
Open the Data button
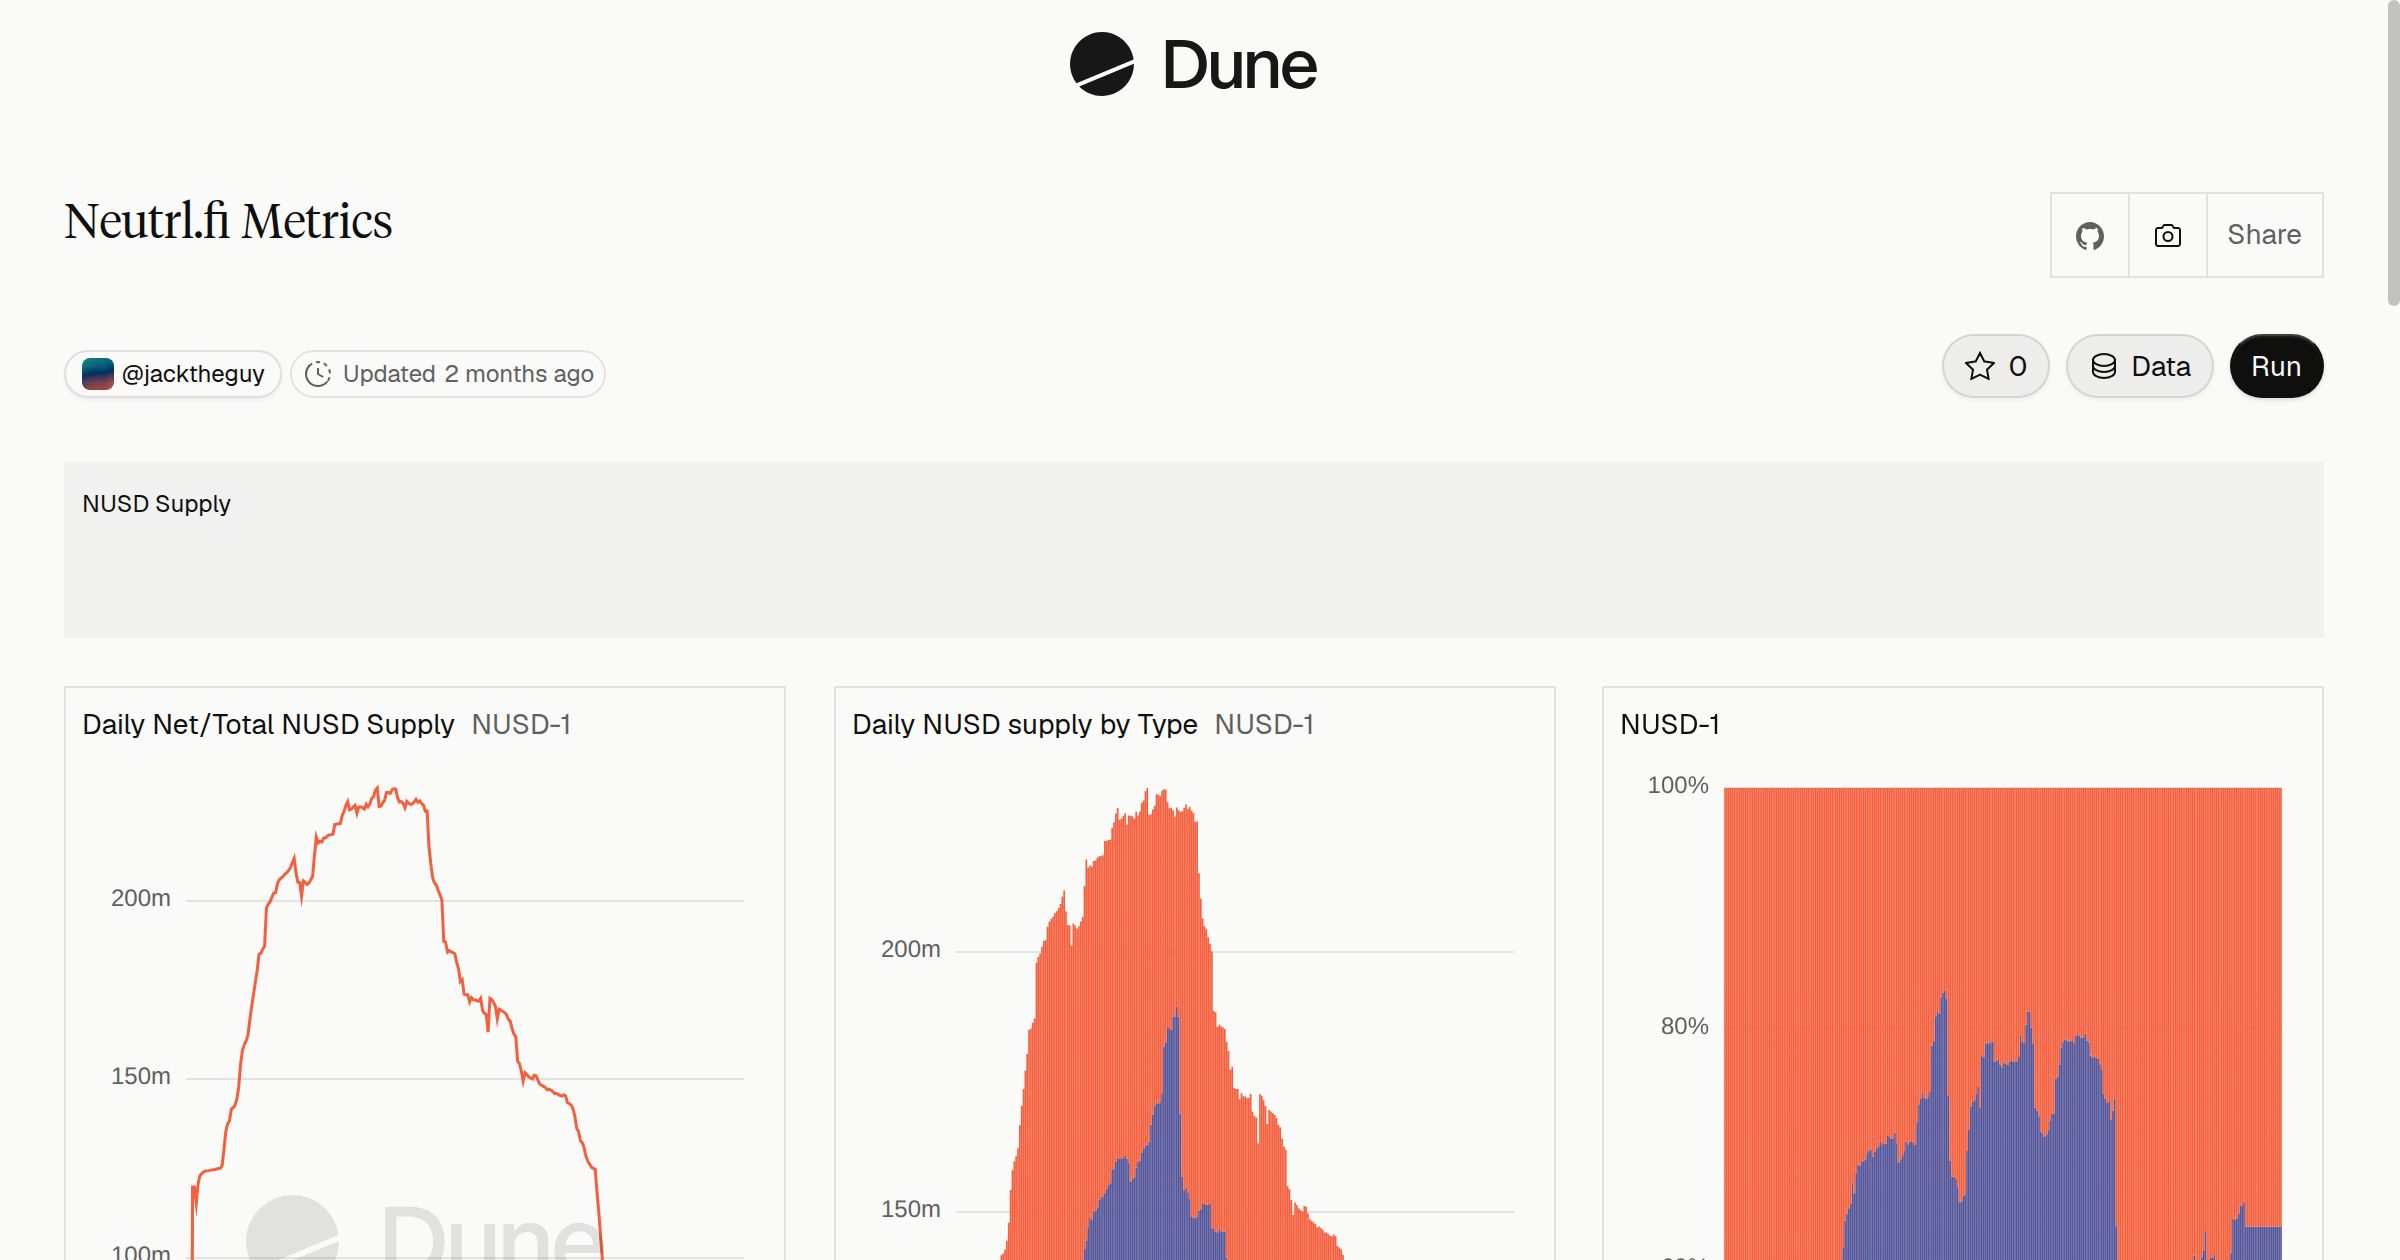click(2139, 366)
